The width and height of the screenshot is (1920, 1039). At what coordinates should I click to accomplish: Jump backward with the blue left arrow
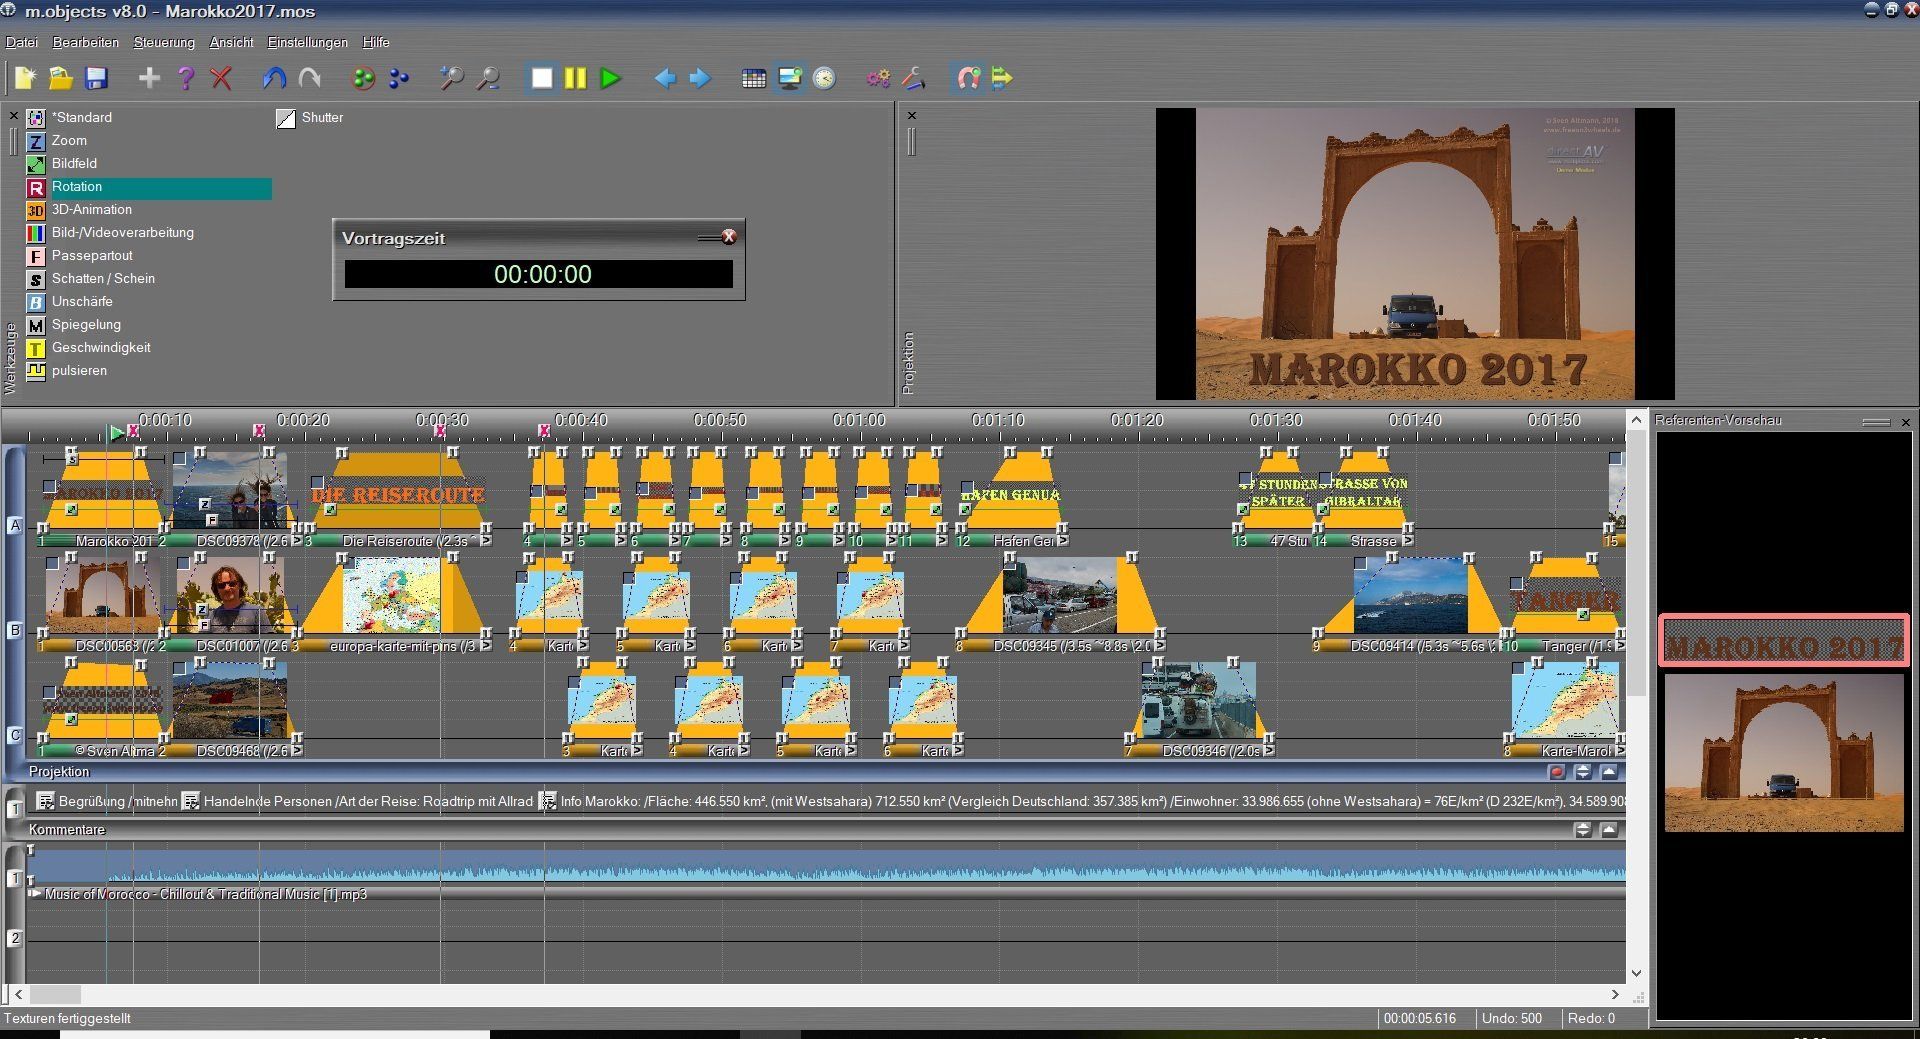pyautogui.click(x=664, y=78)
